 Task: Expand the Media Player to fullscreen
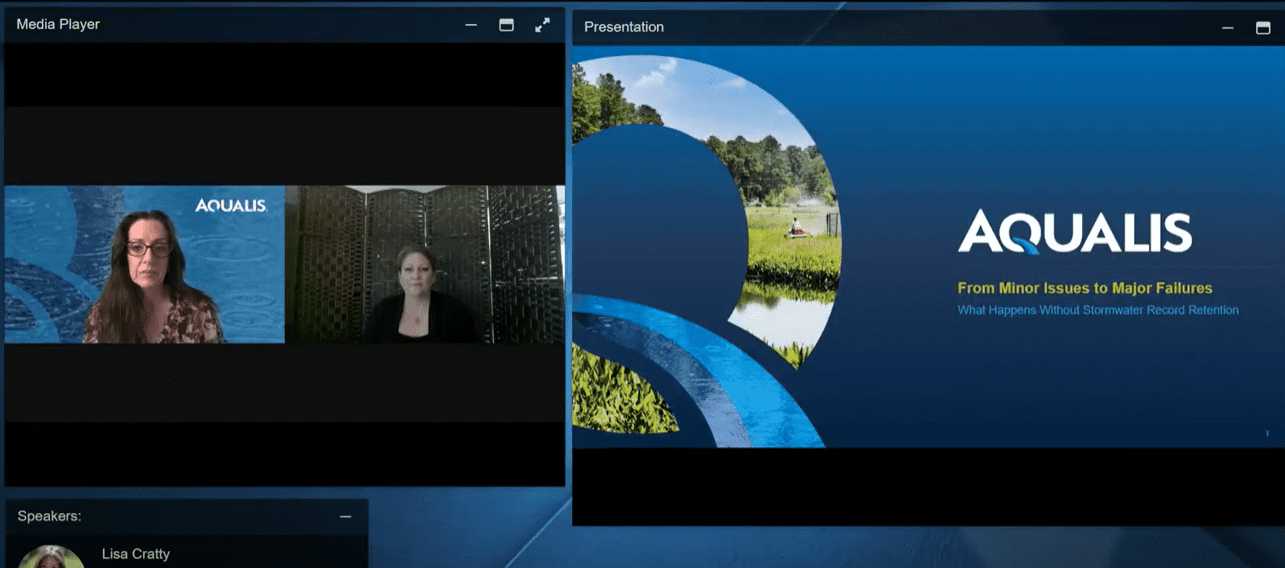542,25
